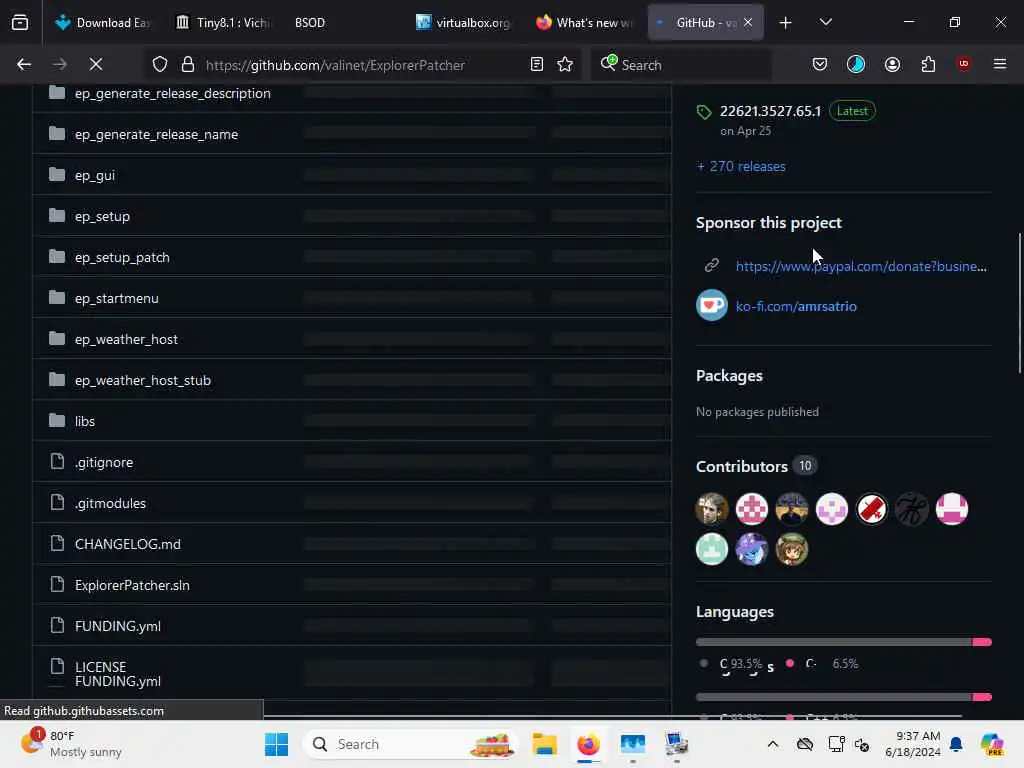Open File Explorer from taskbar
1024x768 pixels.
(x=544, y=744)
